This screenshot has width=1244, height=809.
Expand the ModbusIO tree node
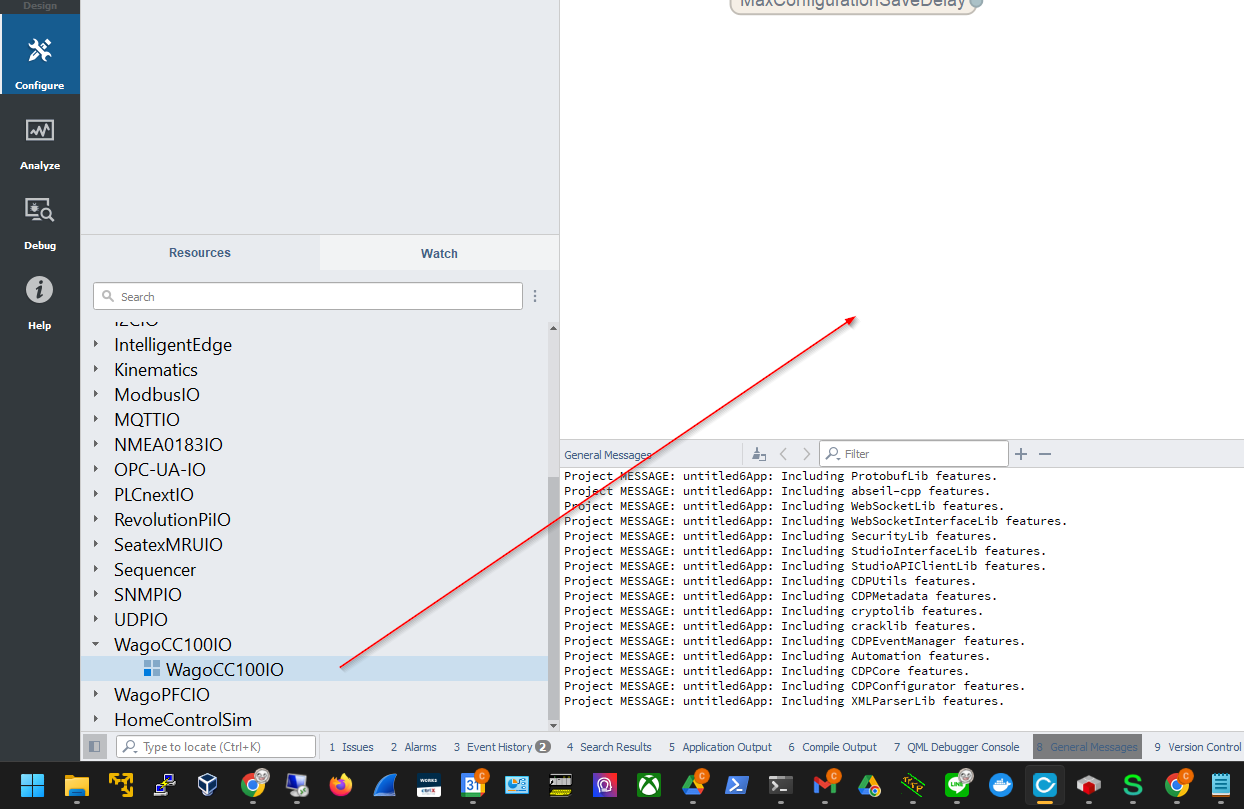click(96, 394)
